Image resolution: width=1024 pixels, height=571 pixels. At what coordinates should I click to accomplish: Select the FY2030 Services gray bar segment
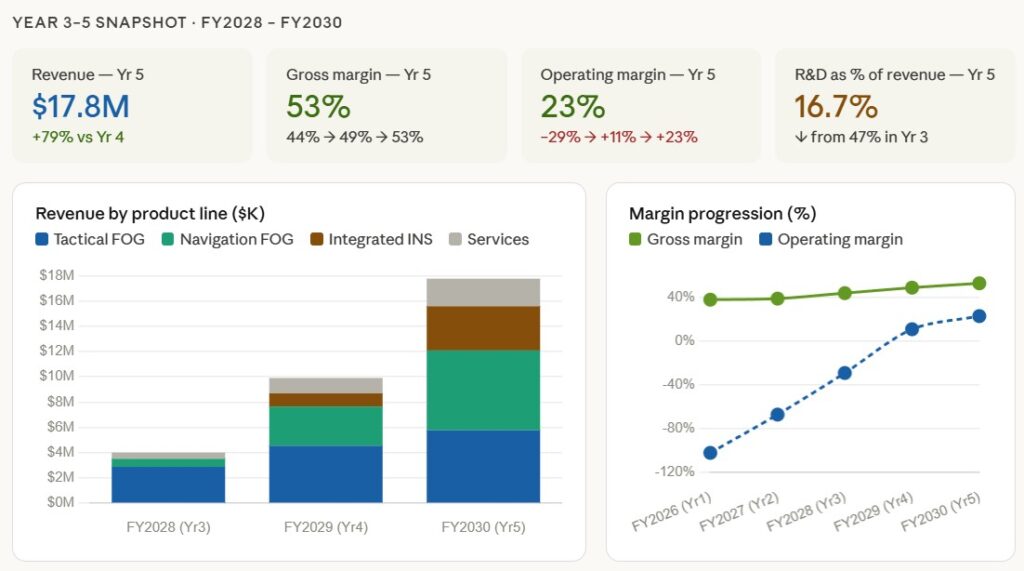[483, 292]
